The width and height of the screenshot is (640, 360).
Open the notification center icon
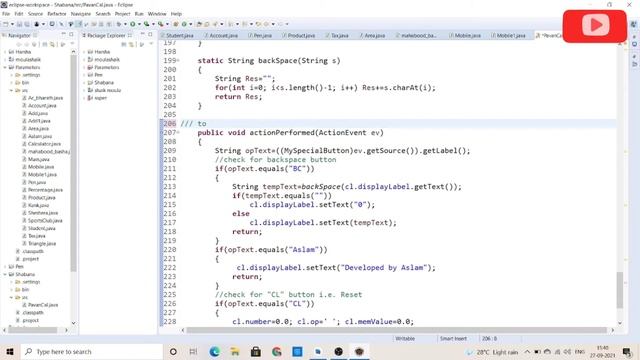point(627,351)
